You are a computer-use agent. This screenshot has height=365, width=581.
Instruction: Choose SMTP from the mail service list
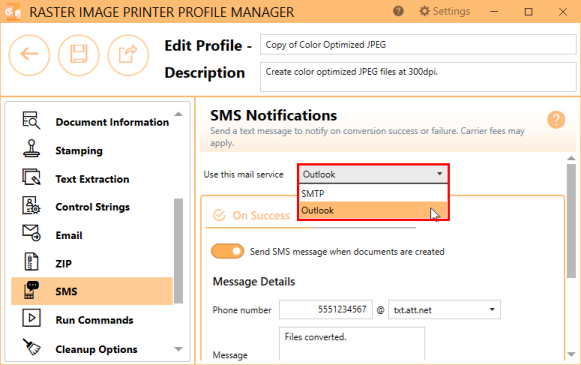[x=373, y=193]
